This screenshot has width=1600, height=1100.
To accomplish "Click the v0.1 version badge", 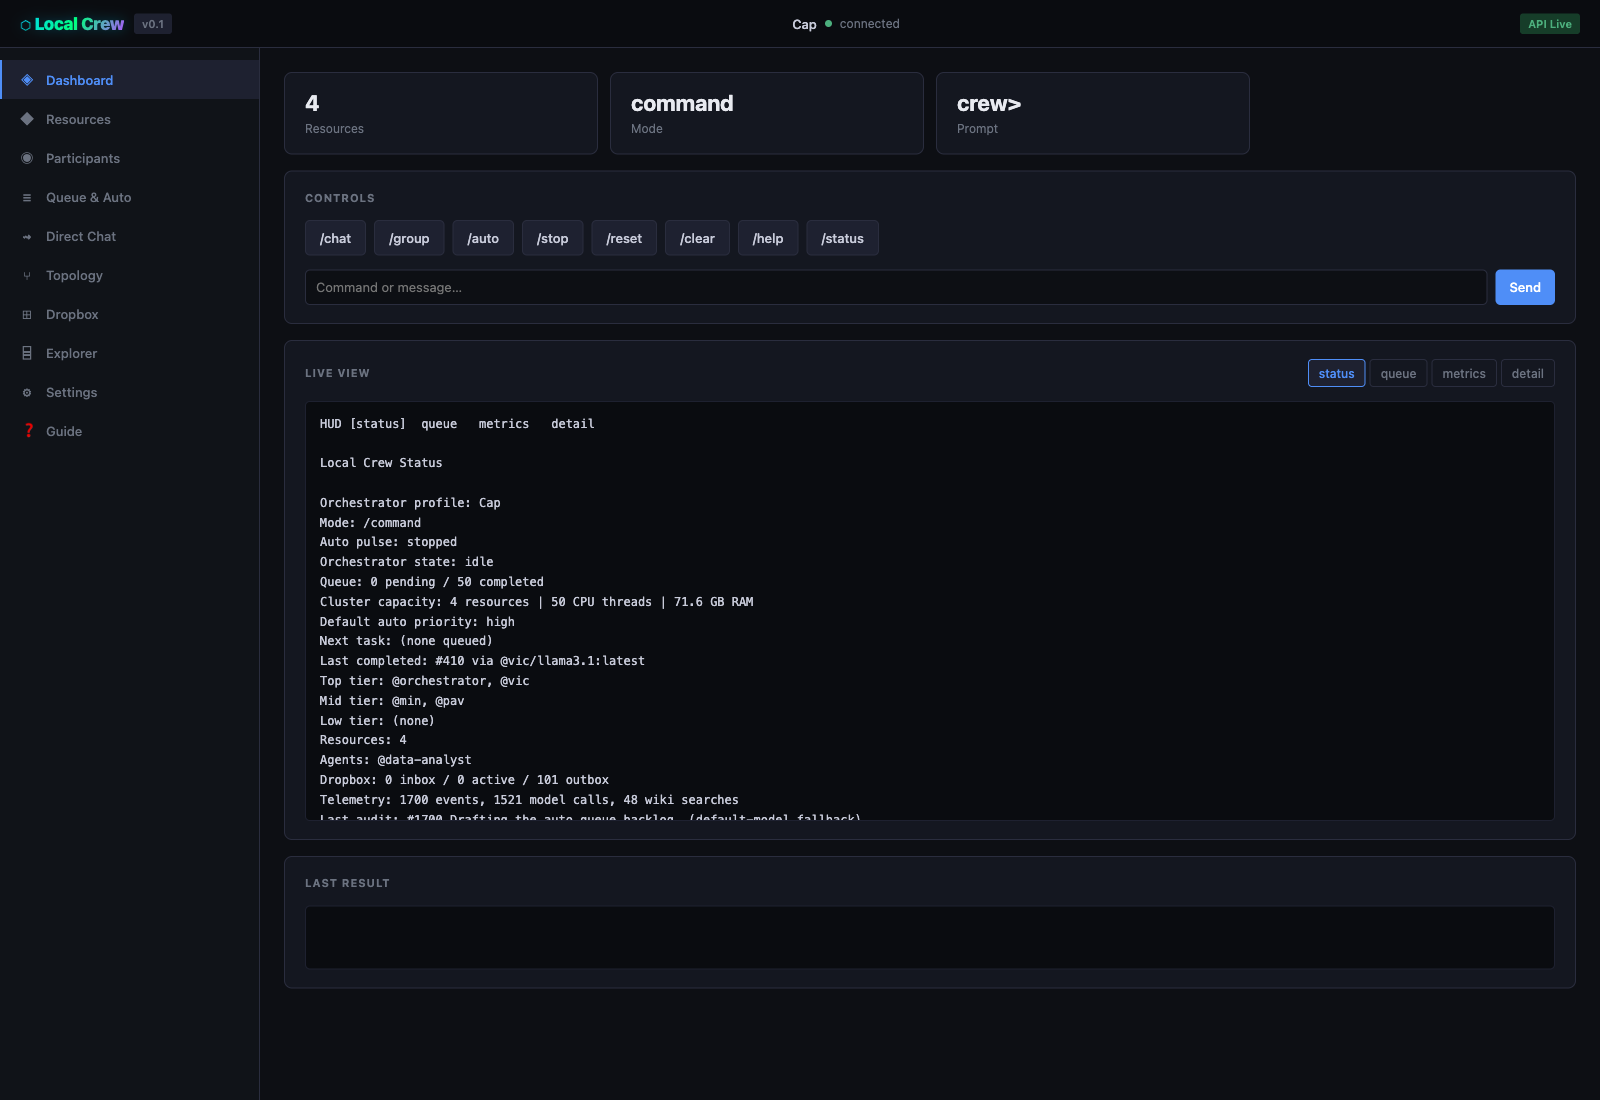I will click(153, 24).
